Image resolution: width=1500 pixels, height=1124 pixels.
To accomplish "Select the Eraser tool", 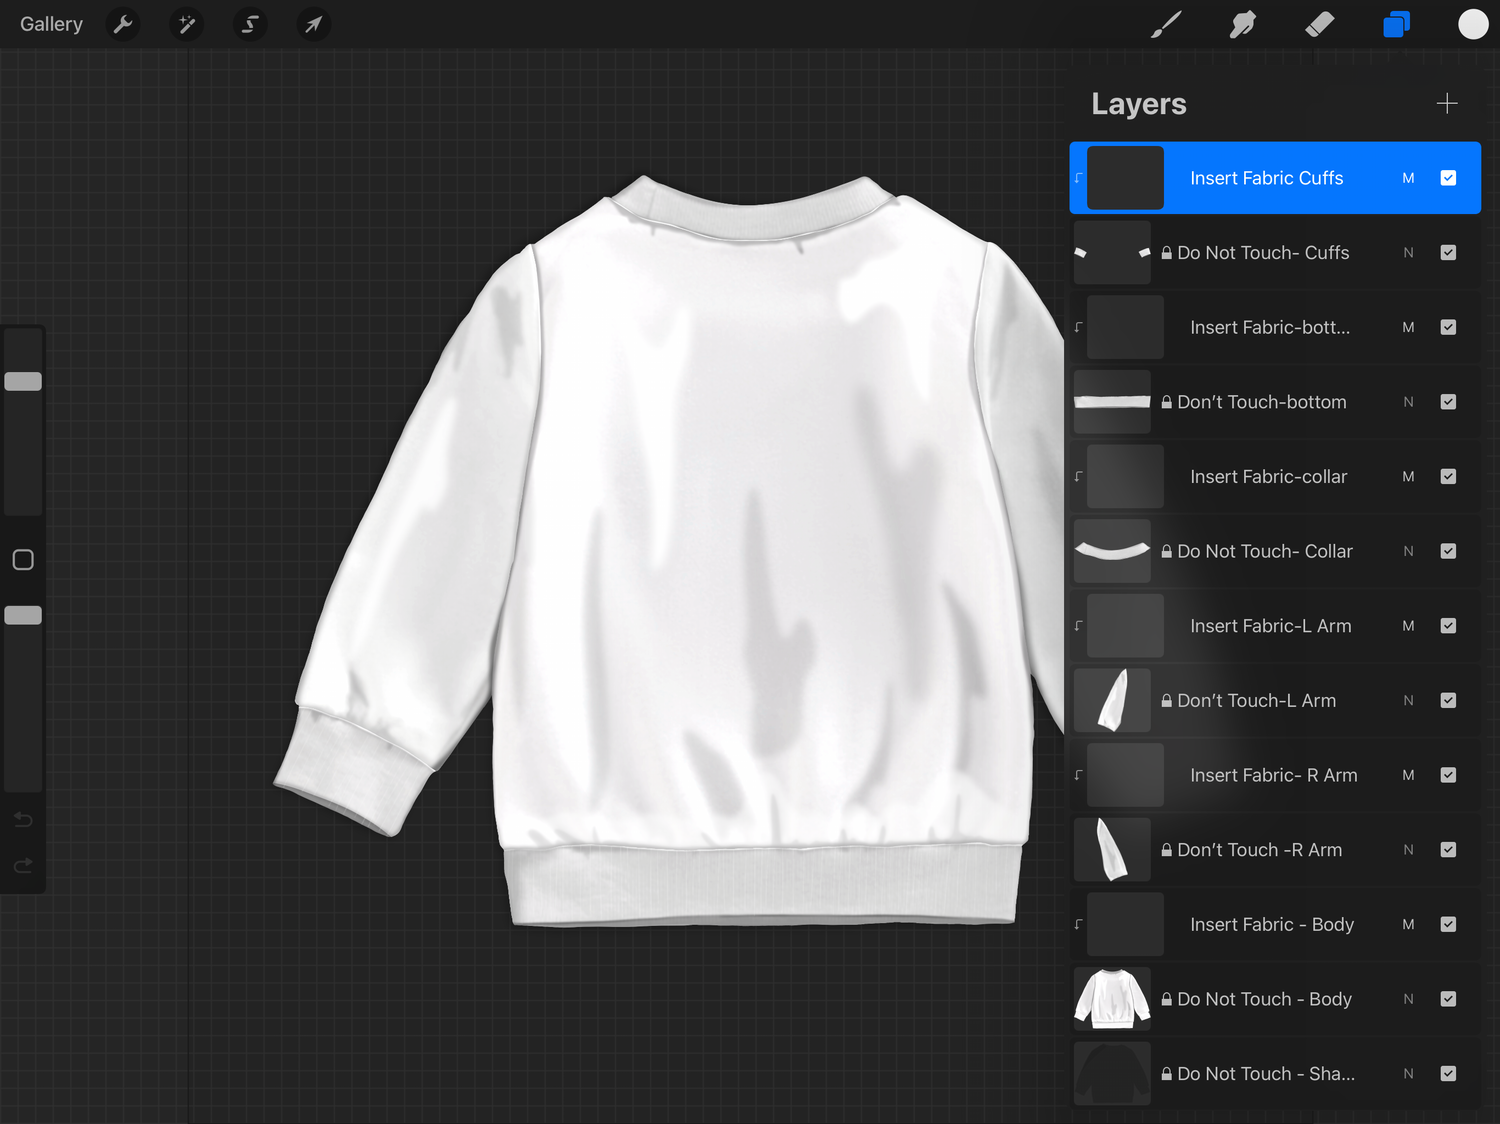I will 1320,24.
